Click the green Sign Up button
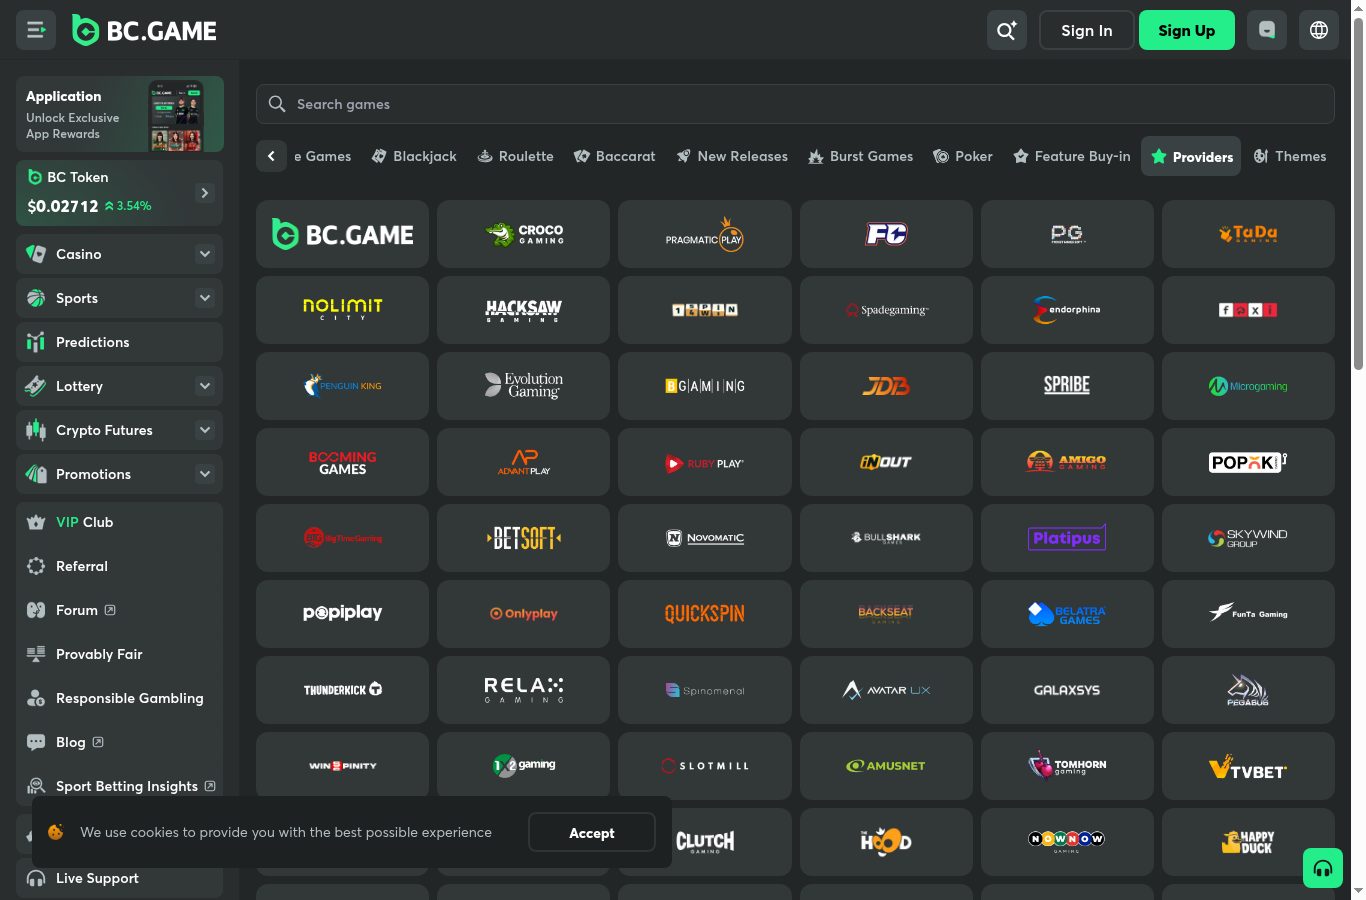The image size is (1366, 900). pyautogui.click(x=1187, y=30)
